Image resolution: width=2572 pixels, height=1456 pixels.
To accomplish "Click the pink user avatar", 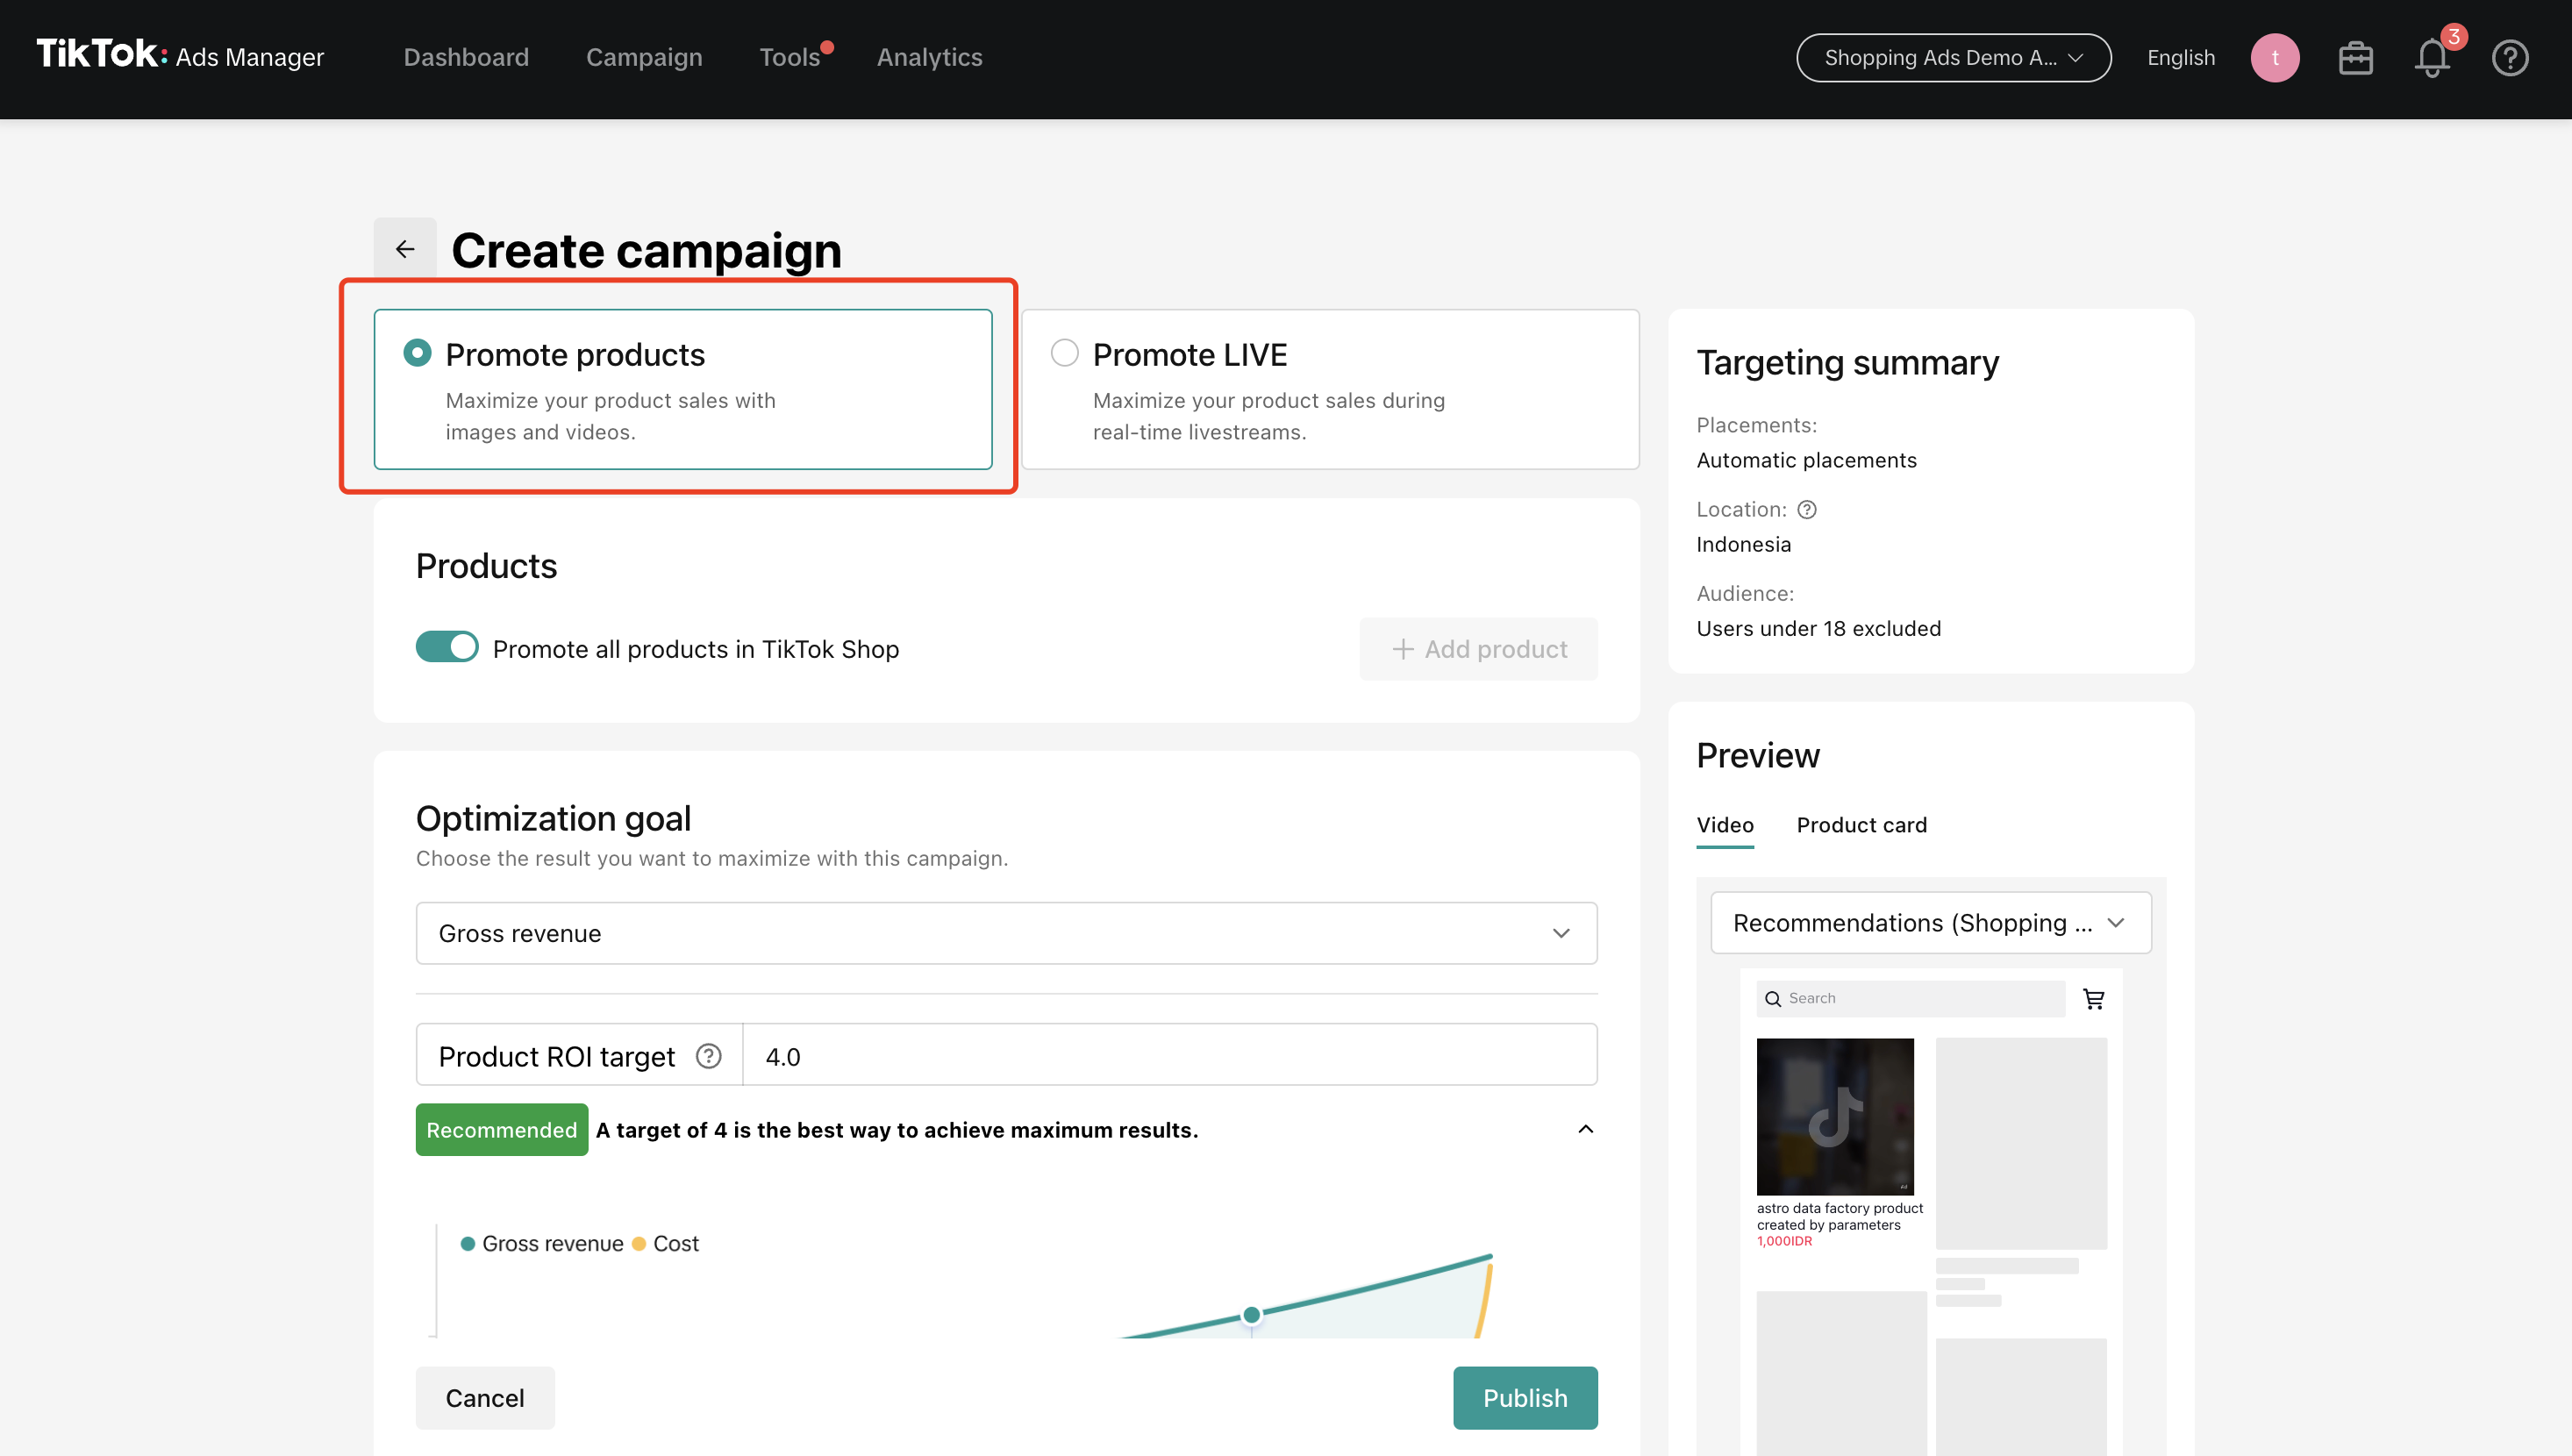I will [x=2274, y=58].
